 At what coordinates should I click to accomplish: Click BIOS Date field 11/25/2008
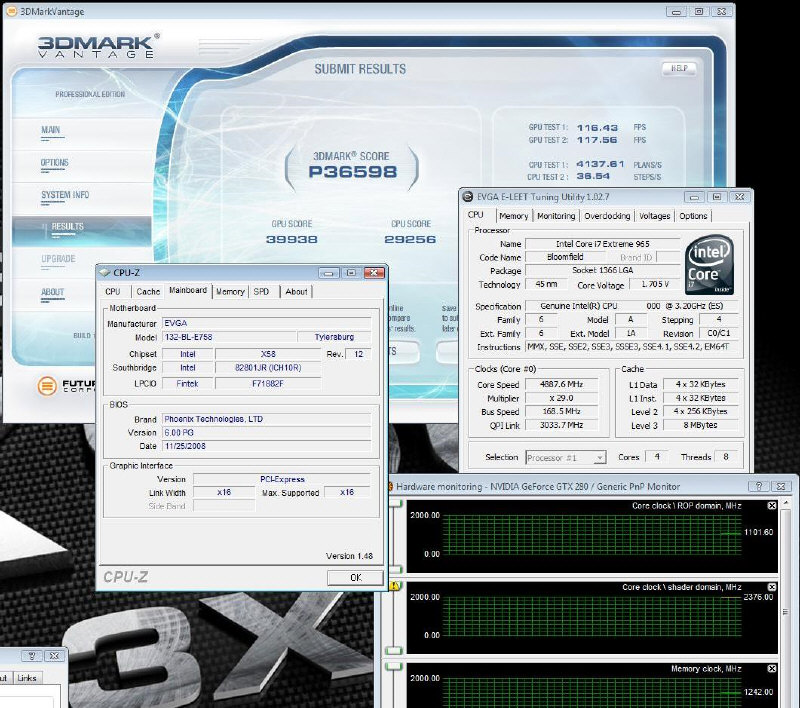(x=267, y=446)
